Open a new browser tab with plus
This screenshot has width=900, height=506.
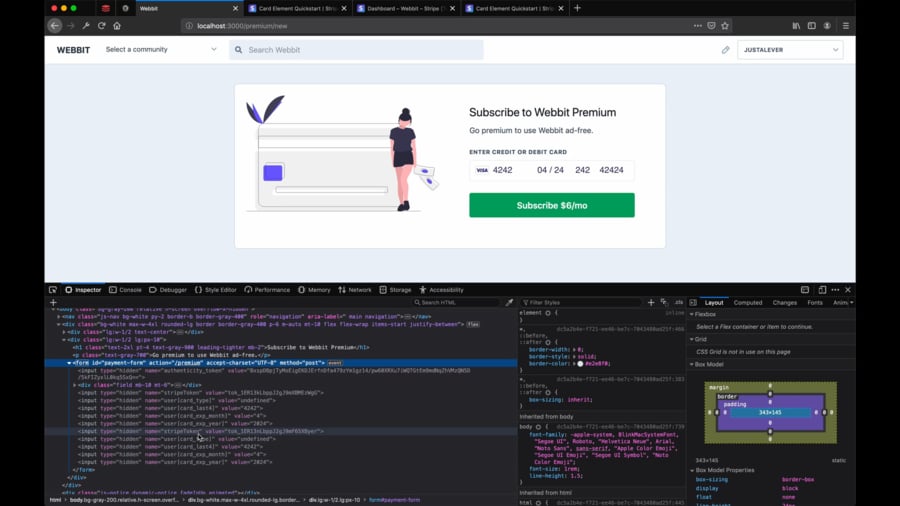[x=577, y=8]
